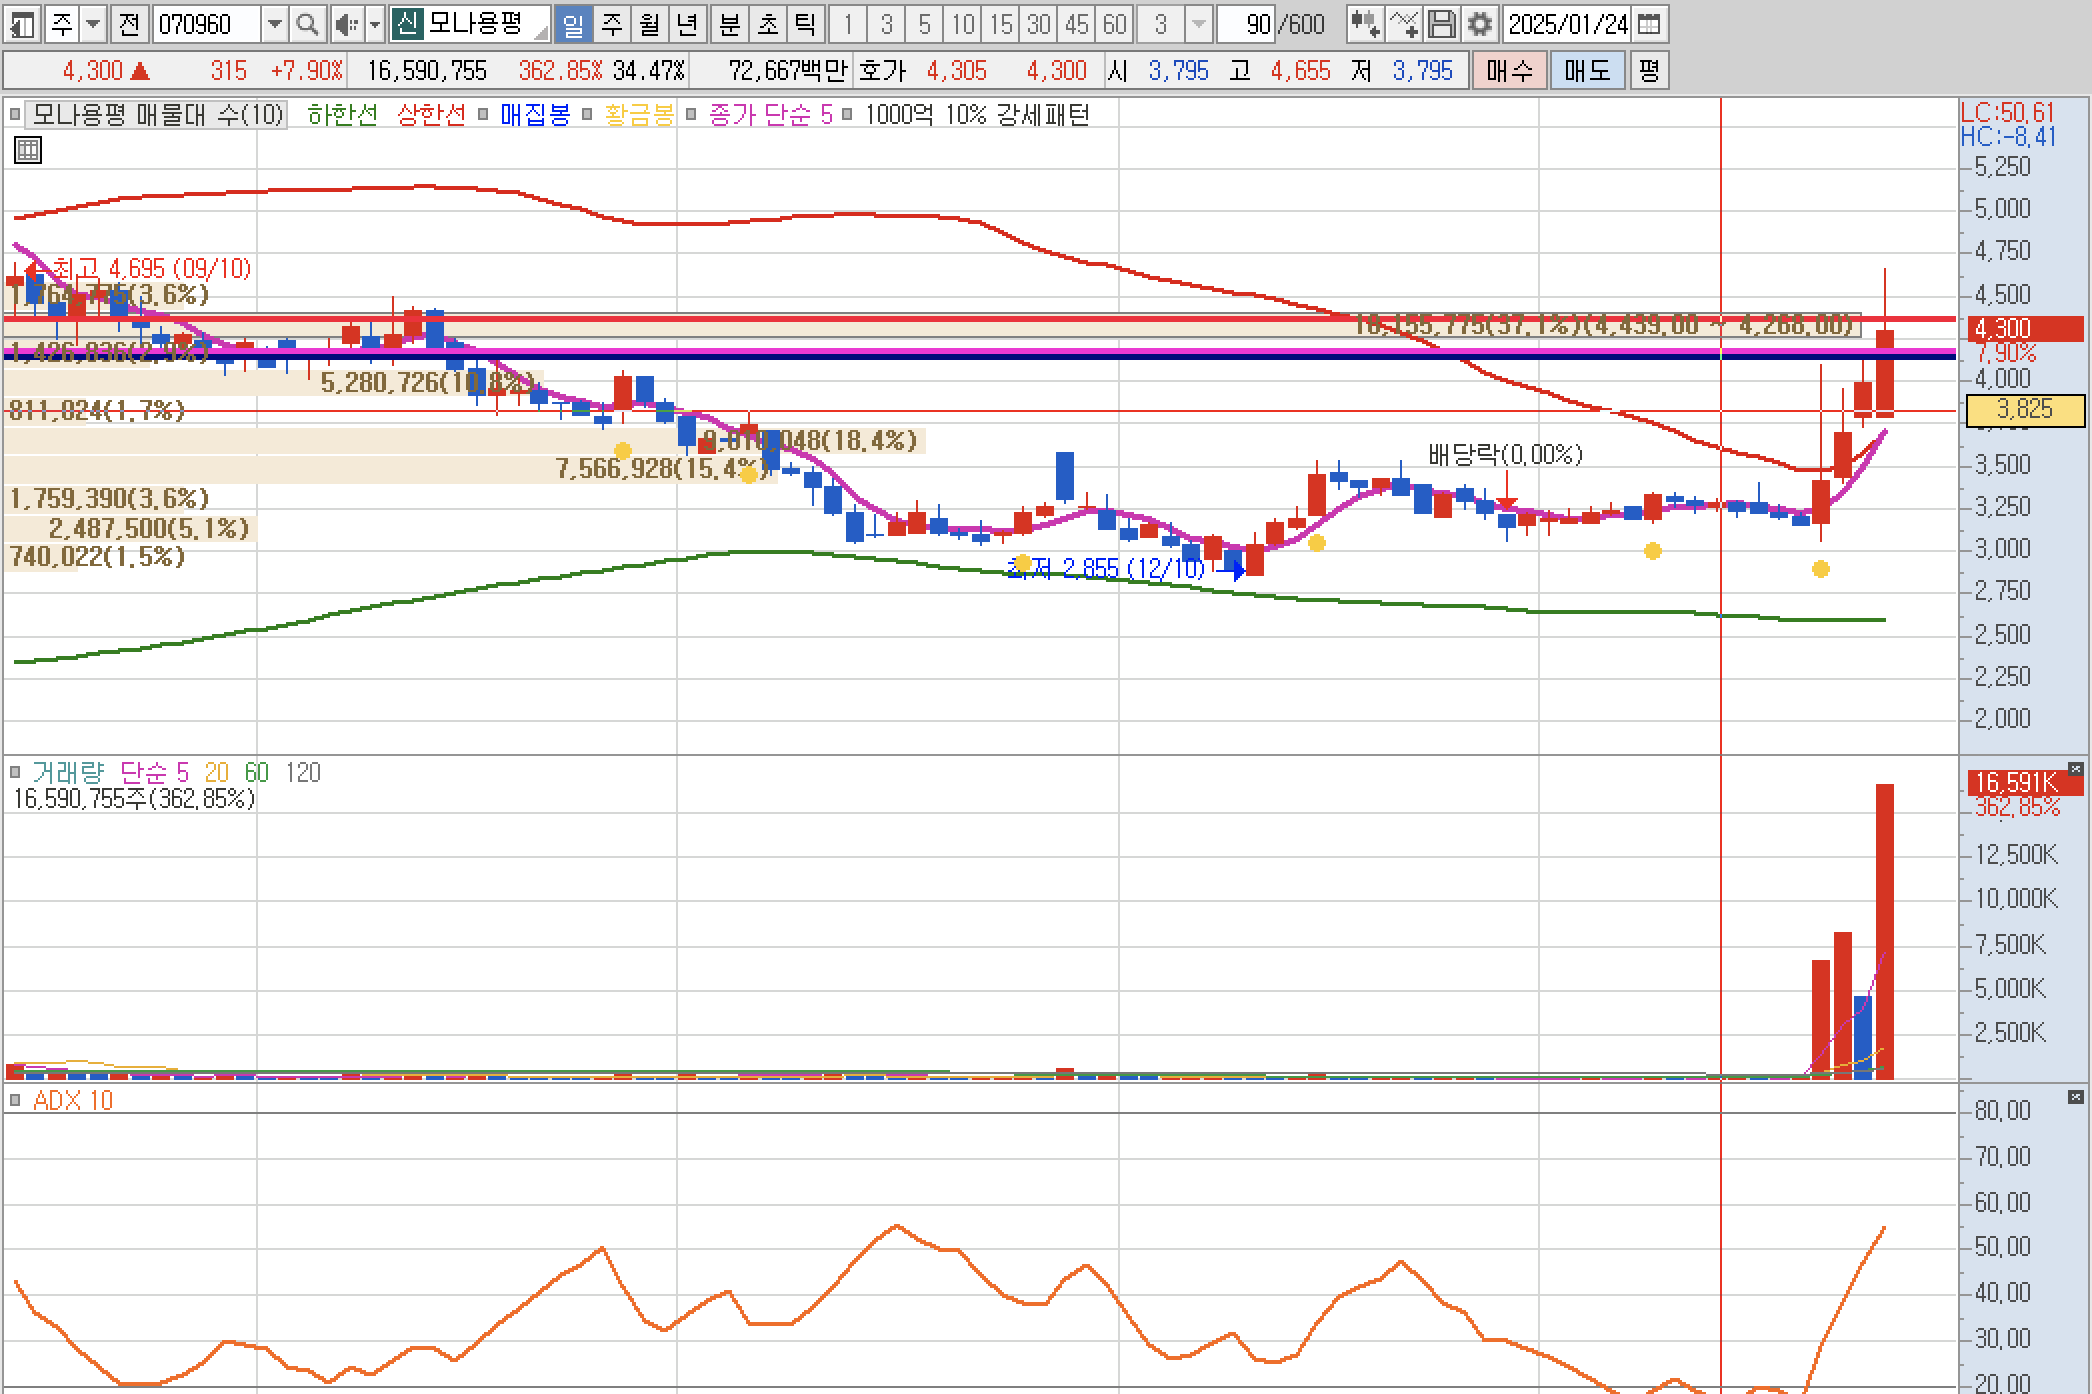Image resolution: width=2092 pixels, height=1394 pixels.
Task: Open the 주 market type dropdown
Action: click(x=93, y=24)
